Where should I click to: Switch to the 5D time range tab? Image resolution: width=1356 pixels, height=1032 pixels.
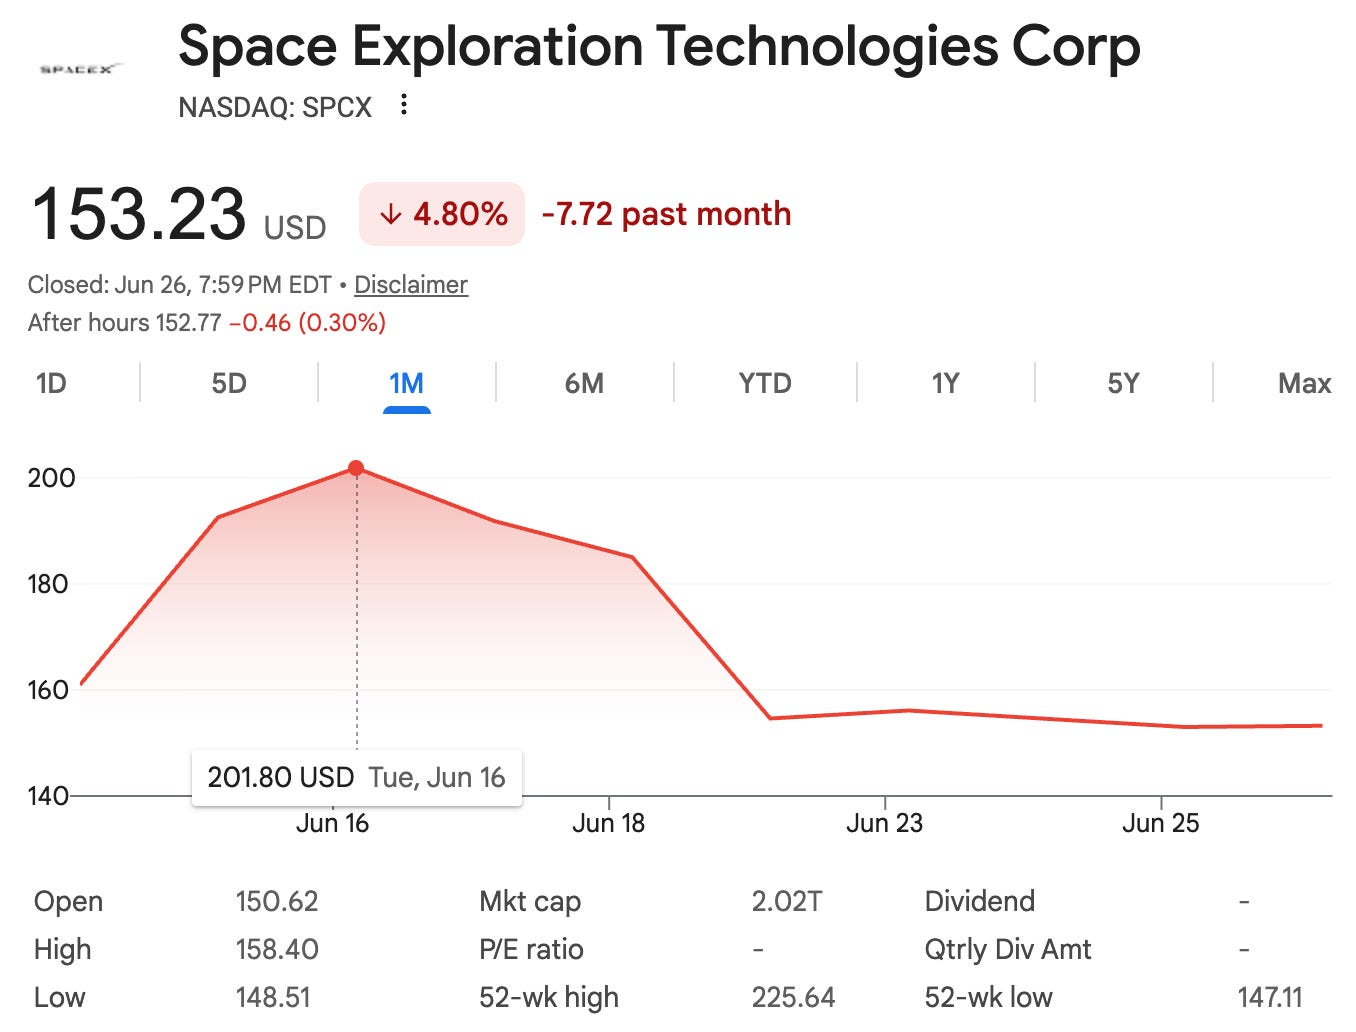[x=229, y=383]
